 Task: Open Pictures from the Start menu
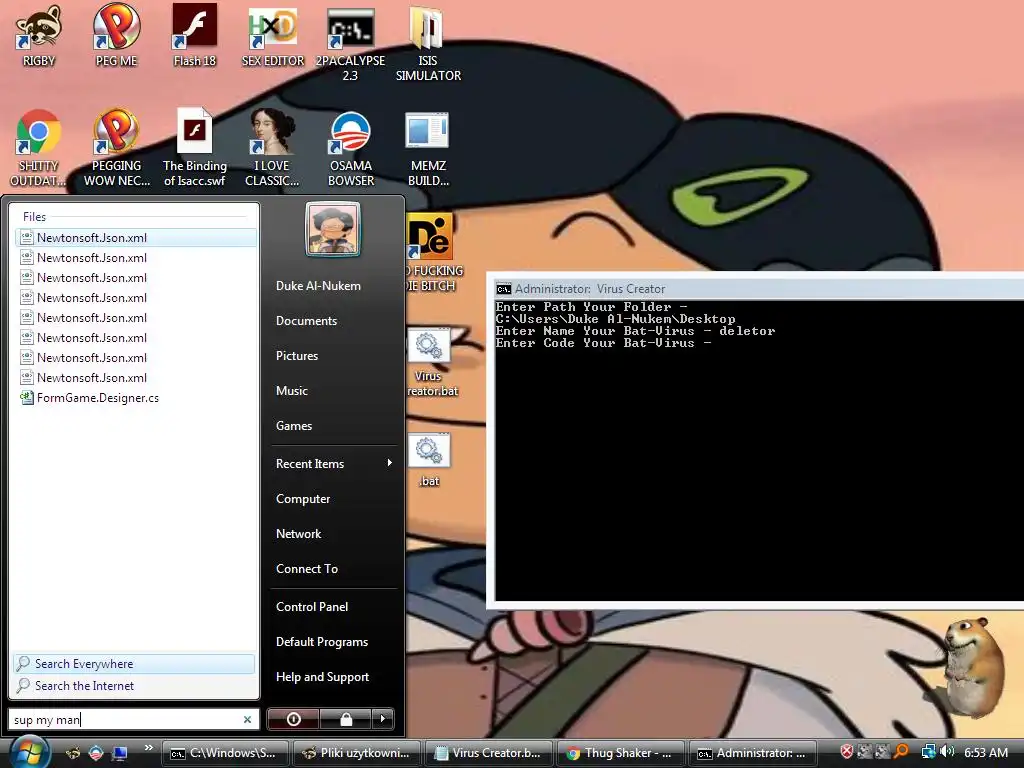click(296, 356)
